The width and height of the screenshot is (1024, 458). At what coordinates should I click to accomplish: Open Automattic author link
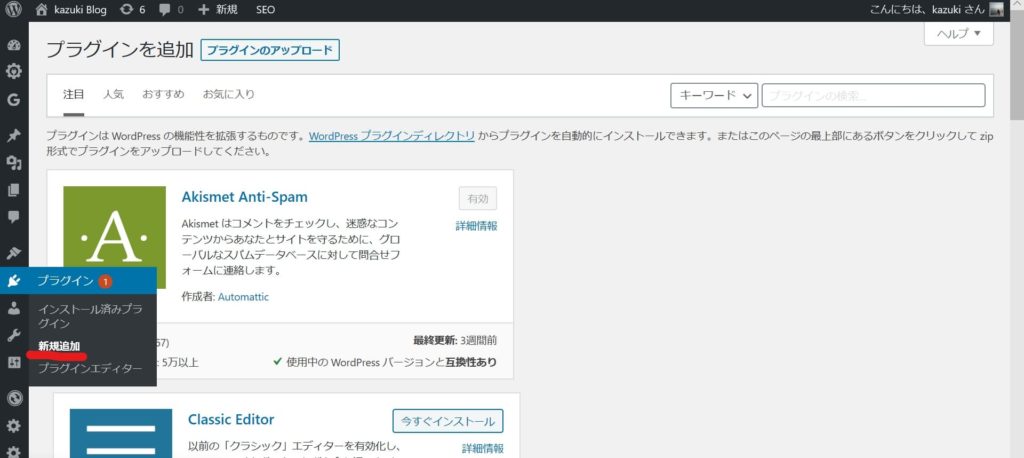tap(243, 297)
